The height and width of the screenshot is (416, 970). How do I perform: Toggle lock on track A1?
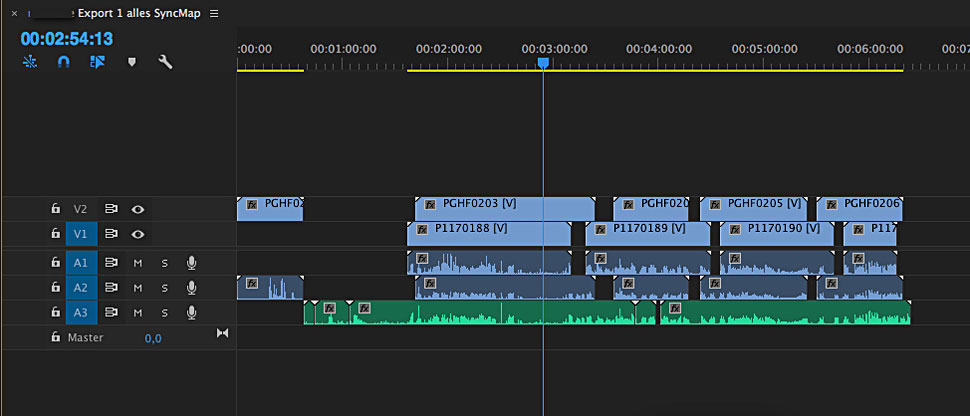coord(56,263)
